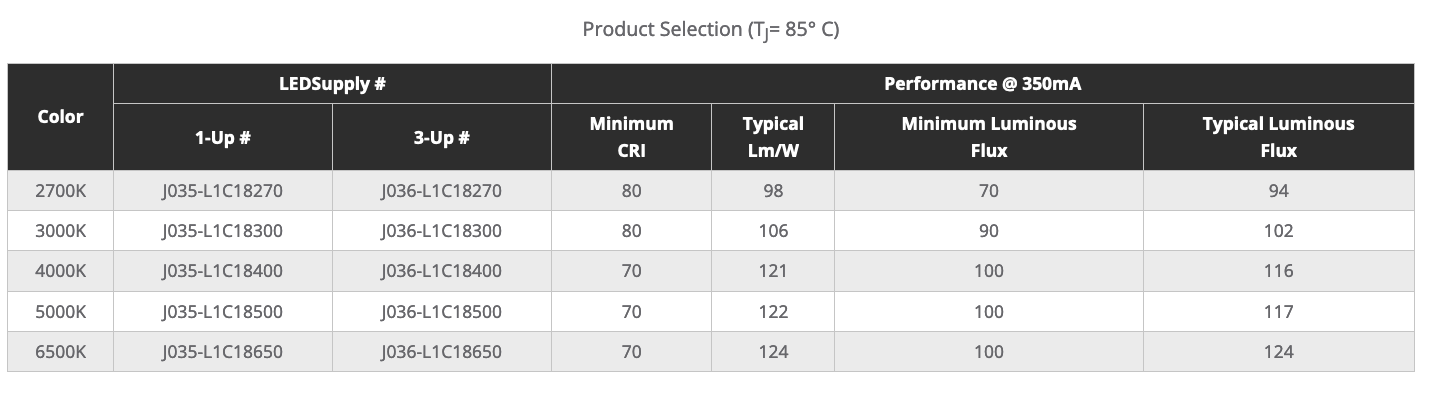Click the J036-L1C18650 part number
1446x394 pixels.
point(441,352)
